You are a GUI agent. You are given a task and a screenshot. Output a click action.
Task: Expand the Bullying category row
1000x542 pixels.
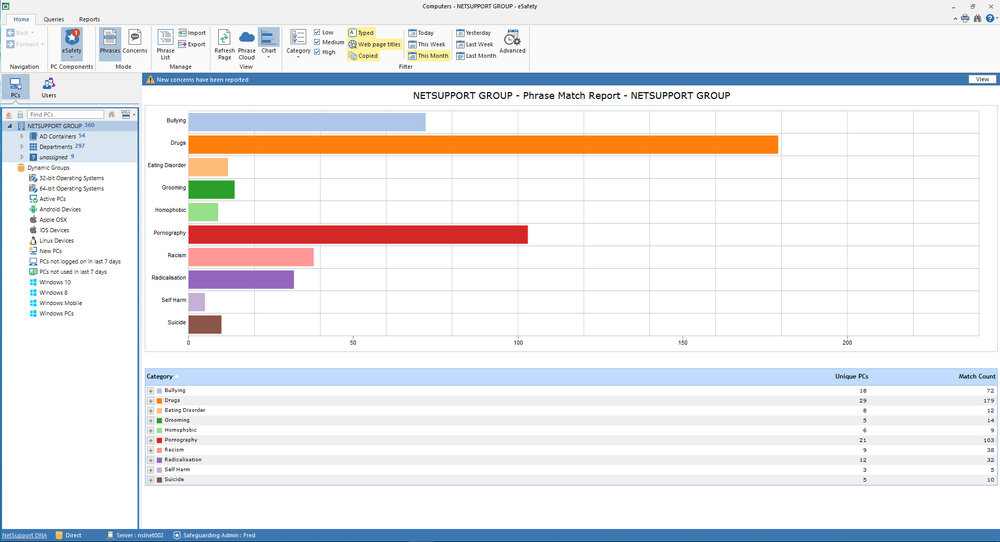[x=151, y=391]
